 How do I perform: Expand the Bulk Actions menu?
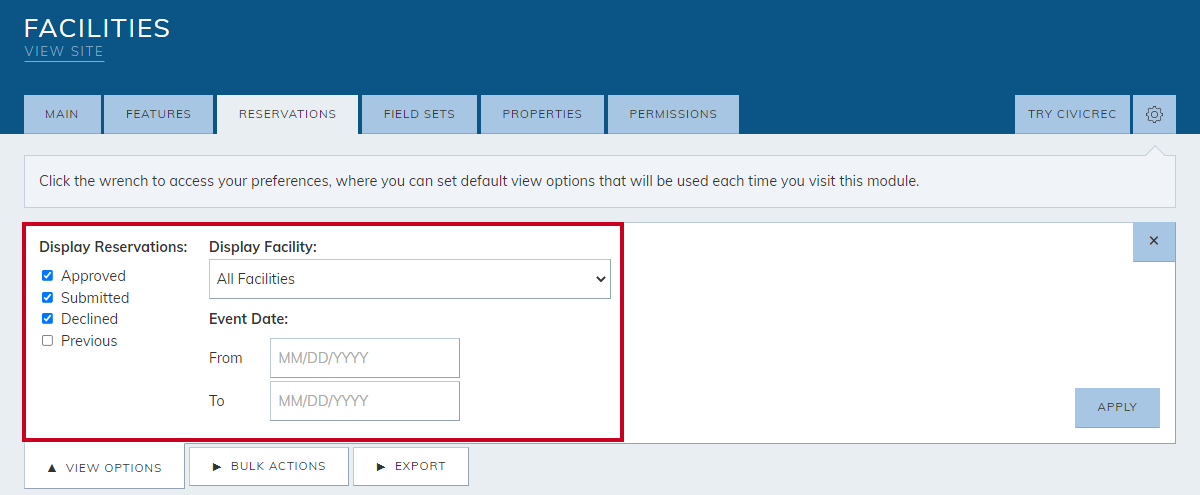[x=269, y=466]
